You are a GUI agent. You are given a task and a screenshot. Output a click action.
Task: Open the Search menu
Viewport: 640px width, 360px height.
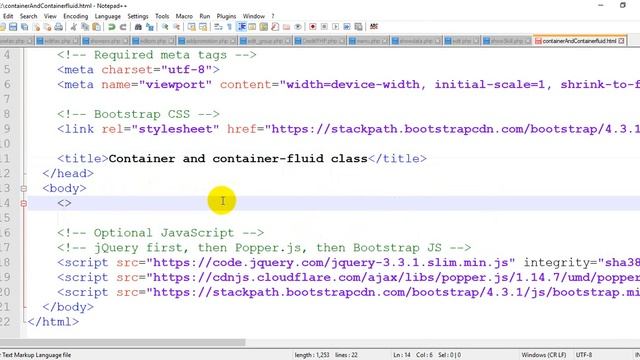(x=29, y=16)
